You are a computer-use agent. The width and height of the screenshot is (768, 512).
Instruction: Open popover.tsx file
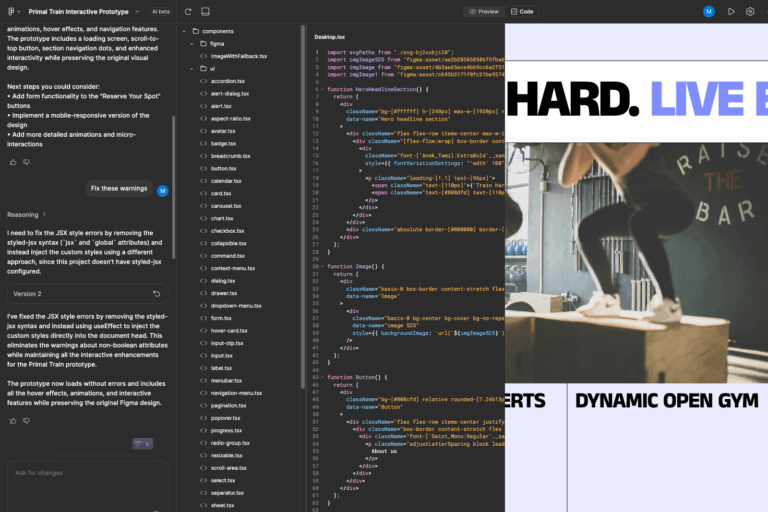[225, 418]
